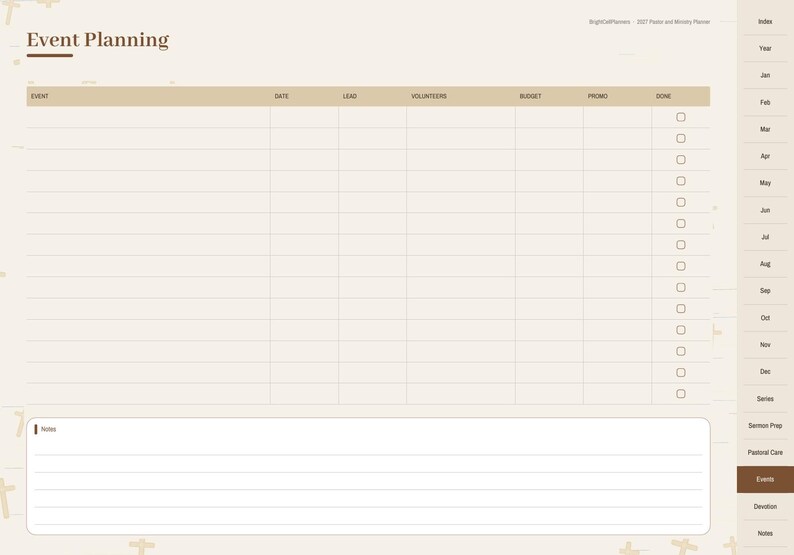Image resolution: width=794 pixels, height=555 pixels.
Task: Select the Mar tab in sidebar
Action: tap(765, 129)
